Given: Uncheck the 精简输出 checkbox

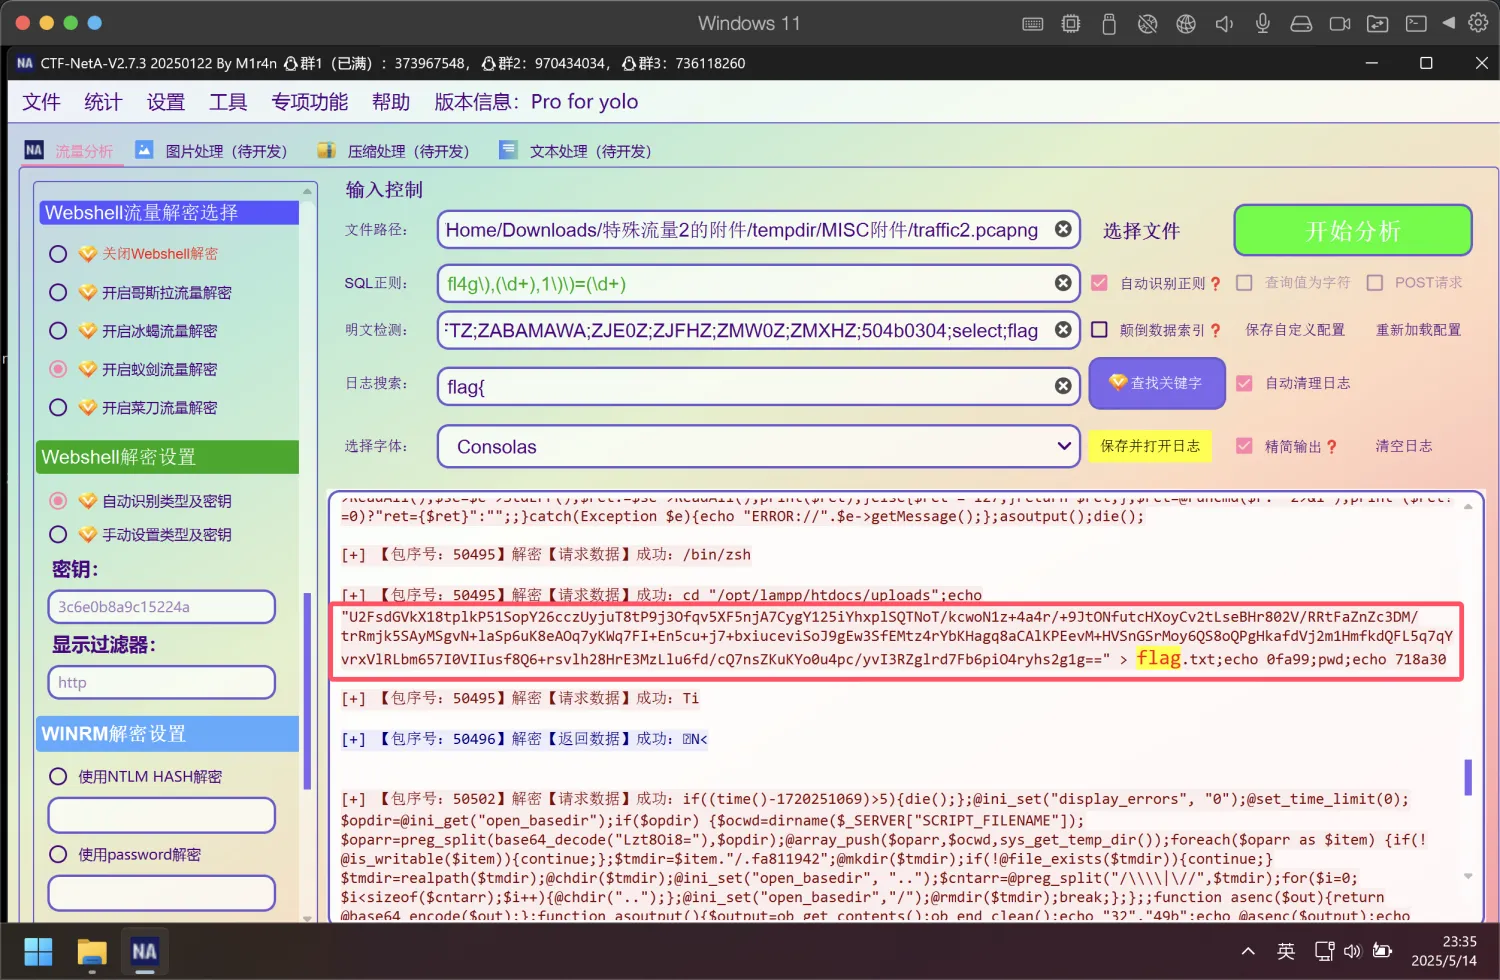Looking at the screenshot, I should tap(1244, 446).
